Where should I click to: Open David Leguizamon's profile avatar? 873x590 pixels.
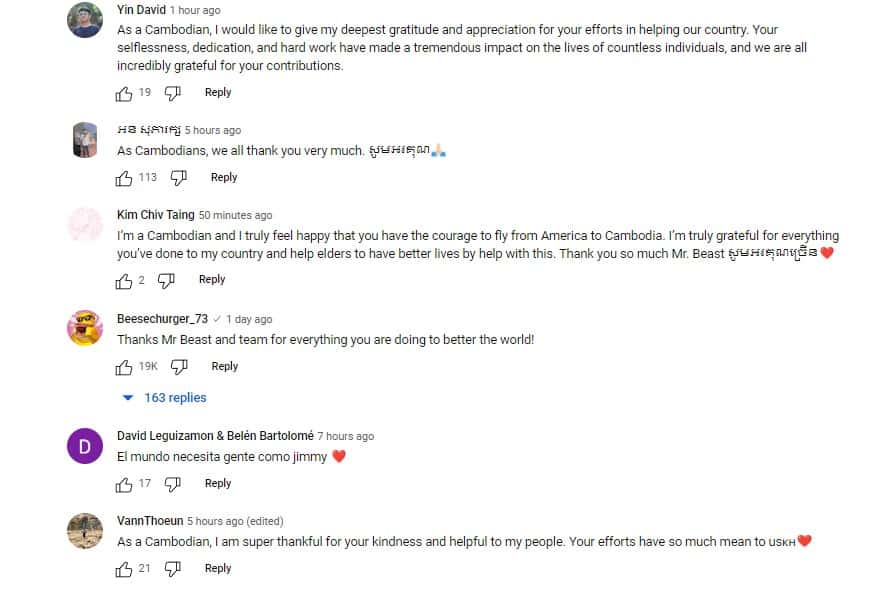pyautogui.click(x=84, y=446)
